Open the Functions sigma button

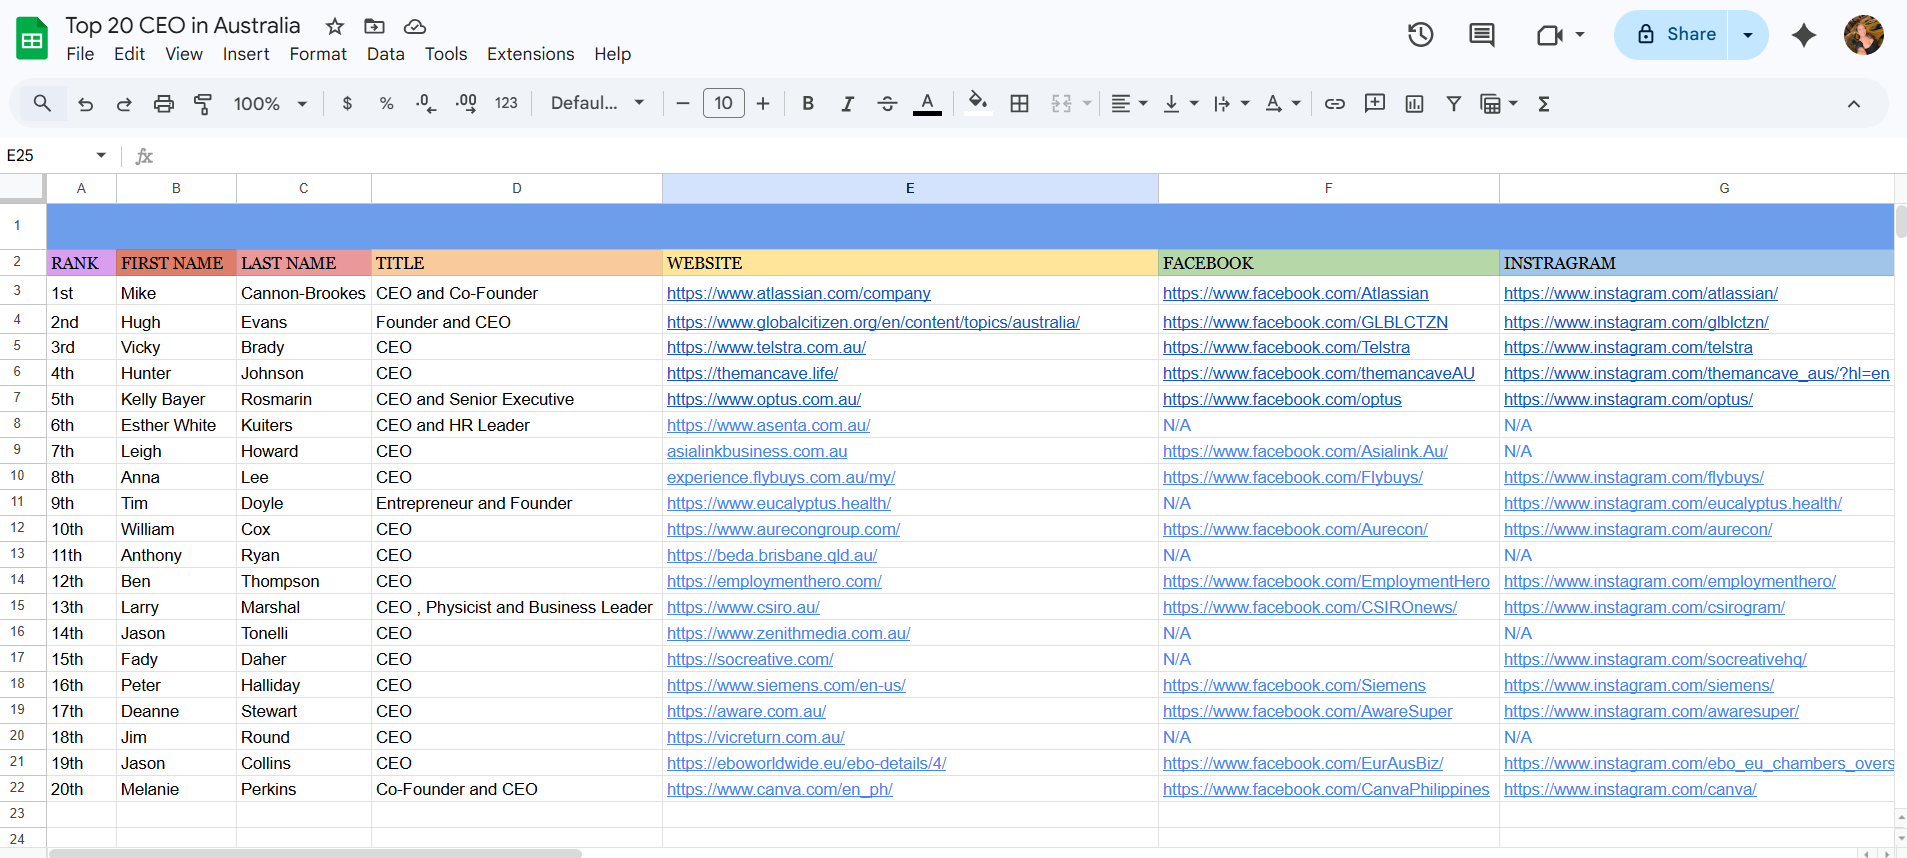pyautogui.click(x=1544, y=103)
